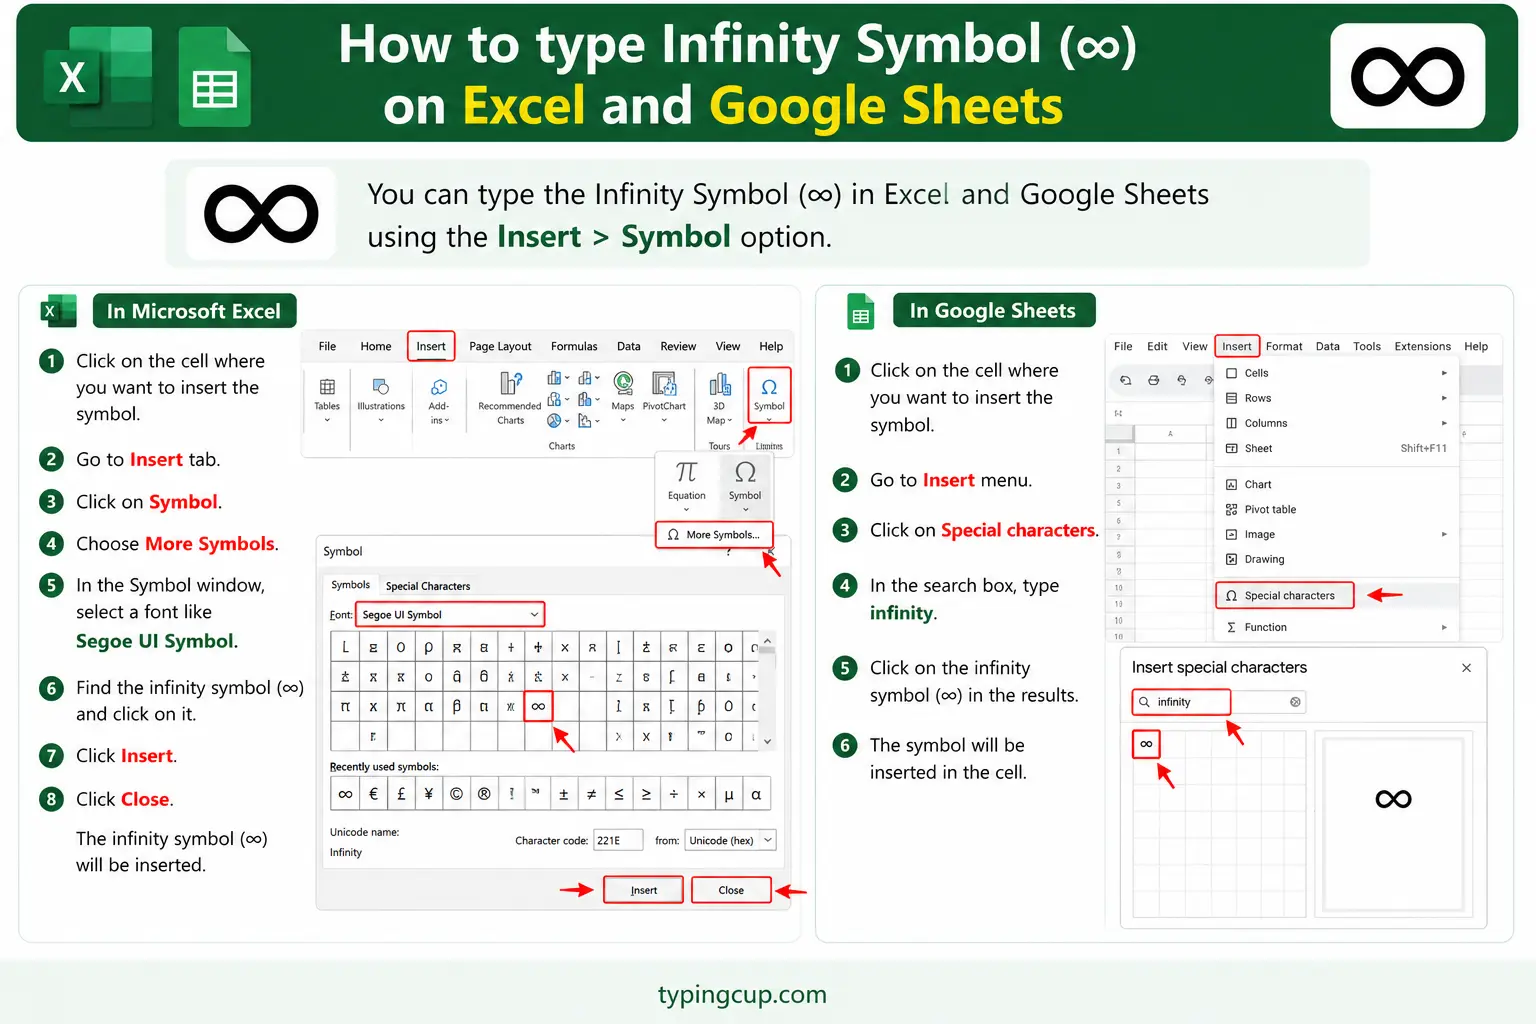Expand the Columns submenu in Insert menu
The image size is (1536, 1024).
click(x=1444, y=423)
